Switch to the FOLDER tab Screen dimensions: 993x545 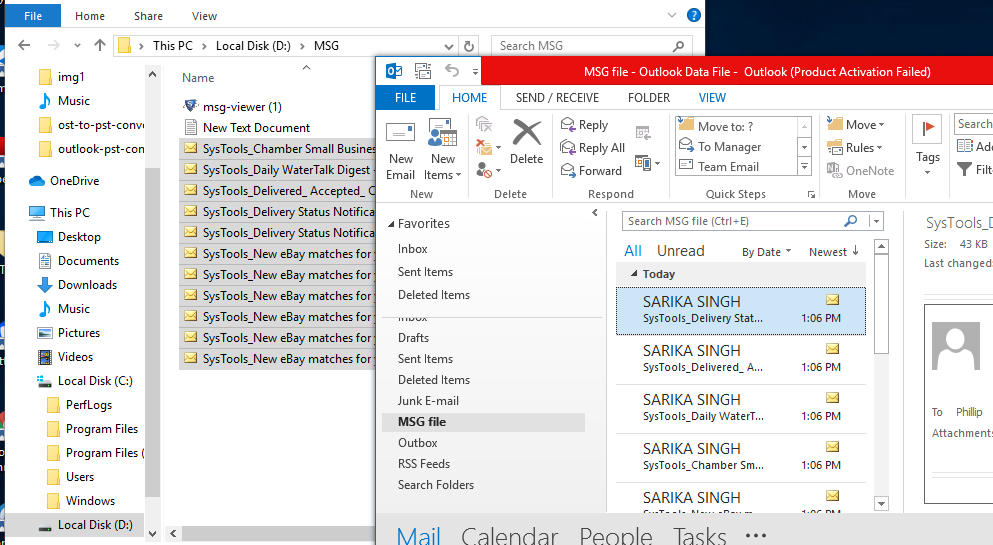[x=648, y=97]
